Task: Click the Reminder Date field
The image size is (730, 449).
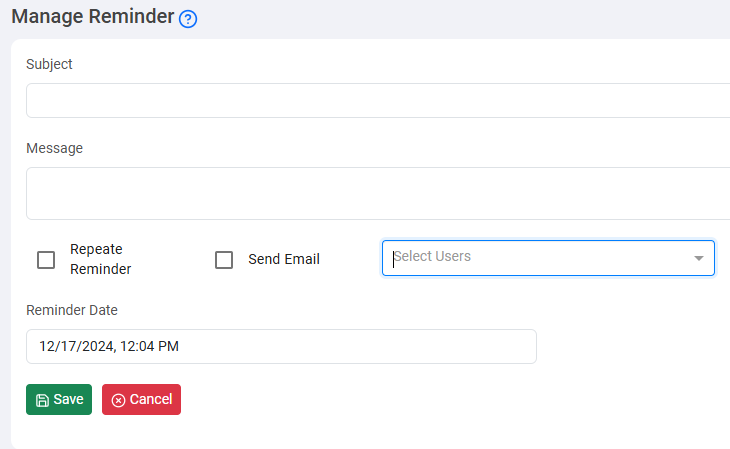Action: tap(281, 347)
